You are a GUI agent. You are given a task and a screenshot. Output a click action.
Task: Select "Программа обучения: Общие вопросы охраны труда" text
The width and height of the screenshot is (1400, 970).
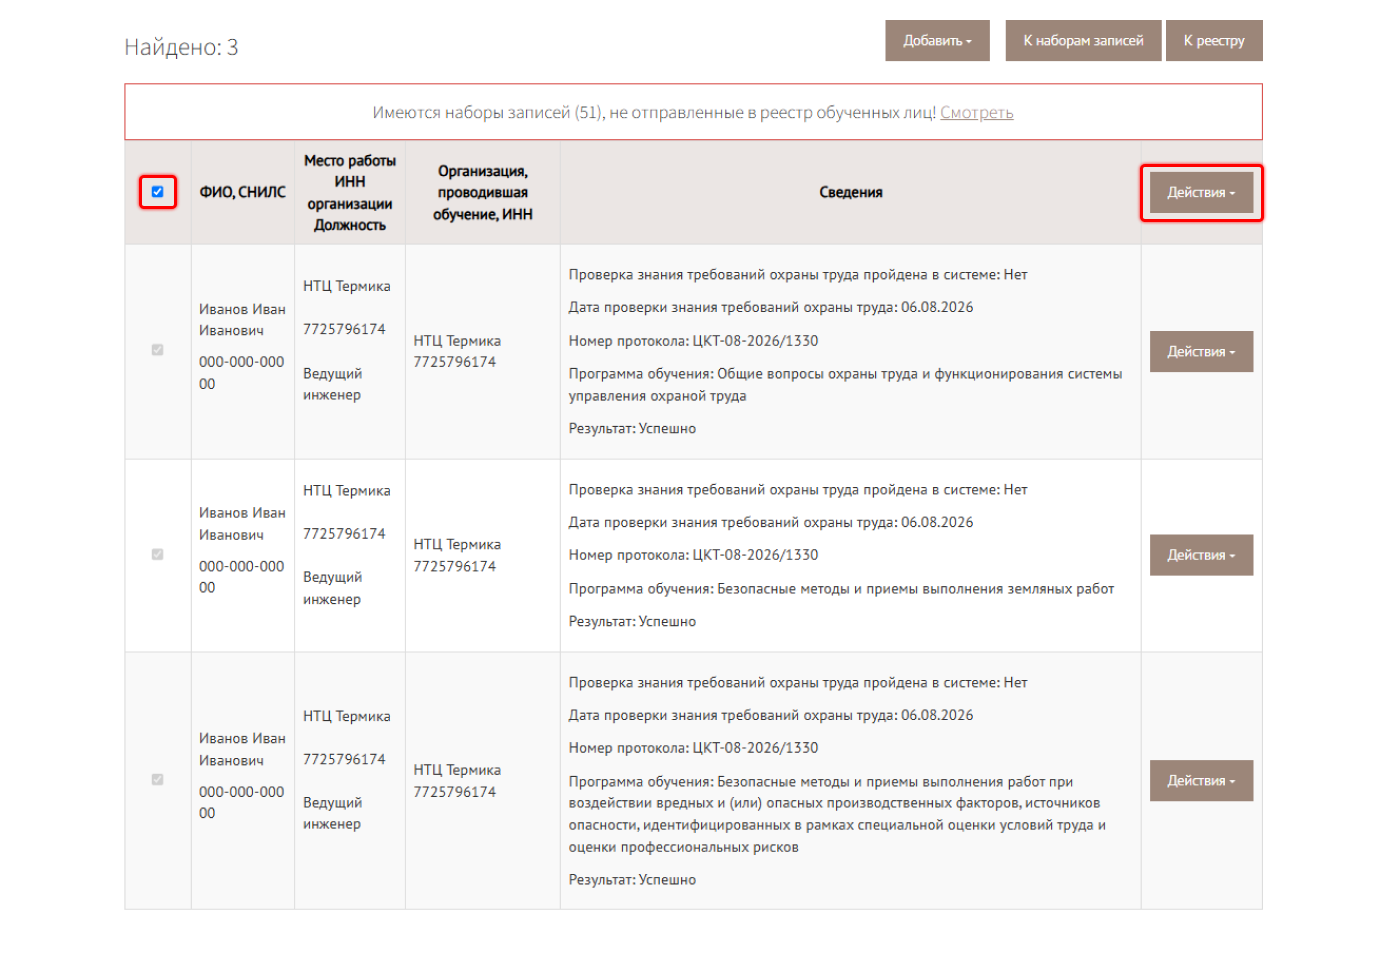click(845, 385)
